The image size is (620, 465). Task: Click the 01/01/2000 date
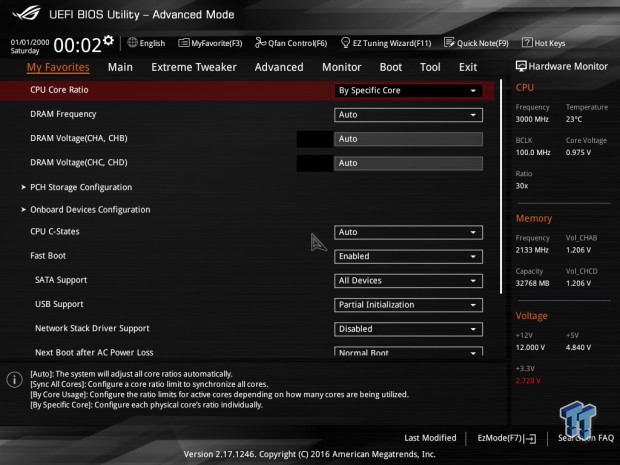tap(30, 42)
